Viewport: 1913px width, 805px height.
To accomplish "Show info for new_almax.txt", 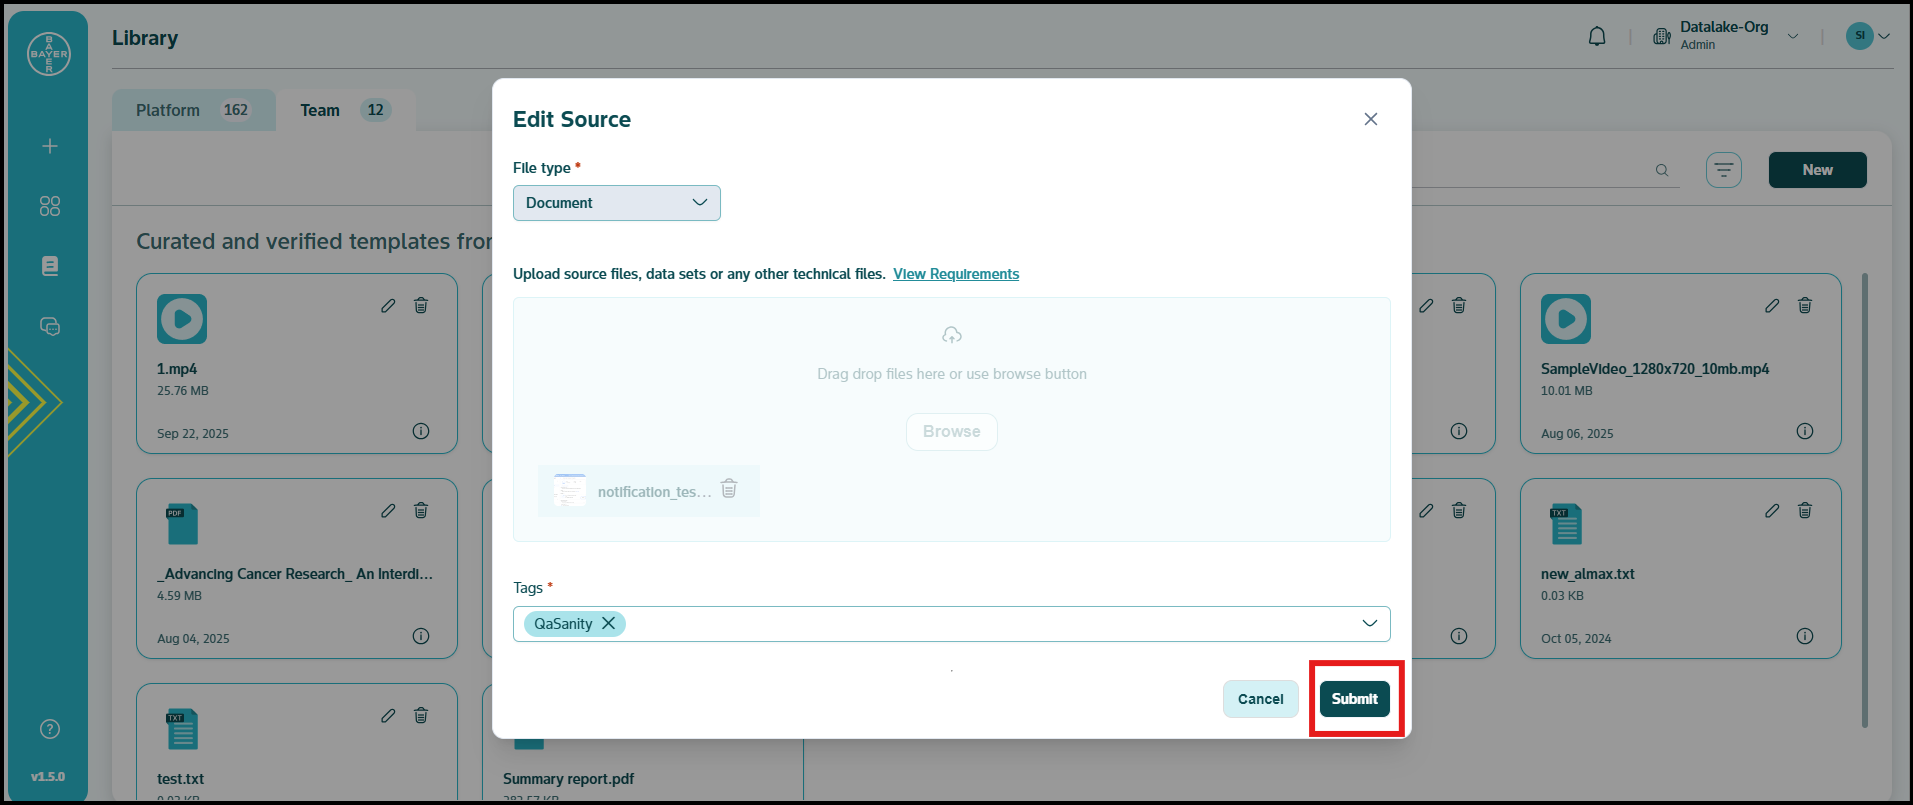I will (1805, 636).
